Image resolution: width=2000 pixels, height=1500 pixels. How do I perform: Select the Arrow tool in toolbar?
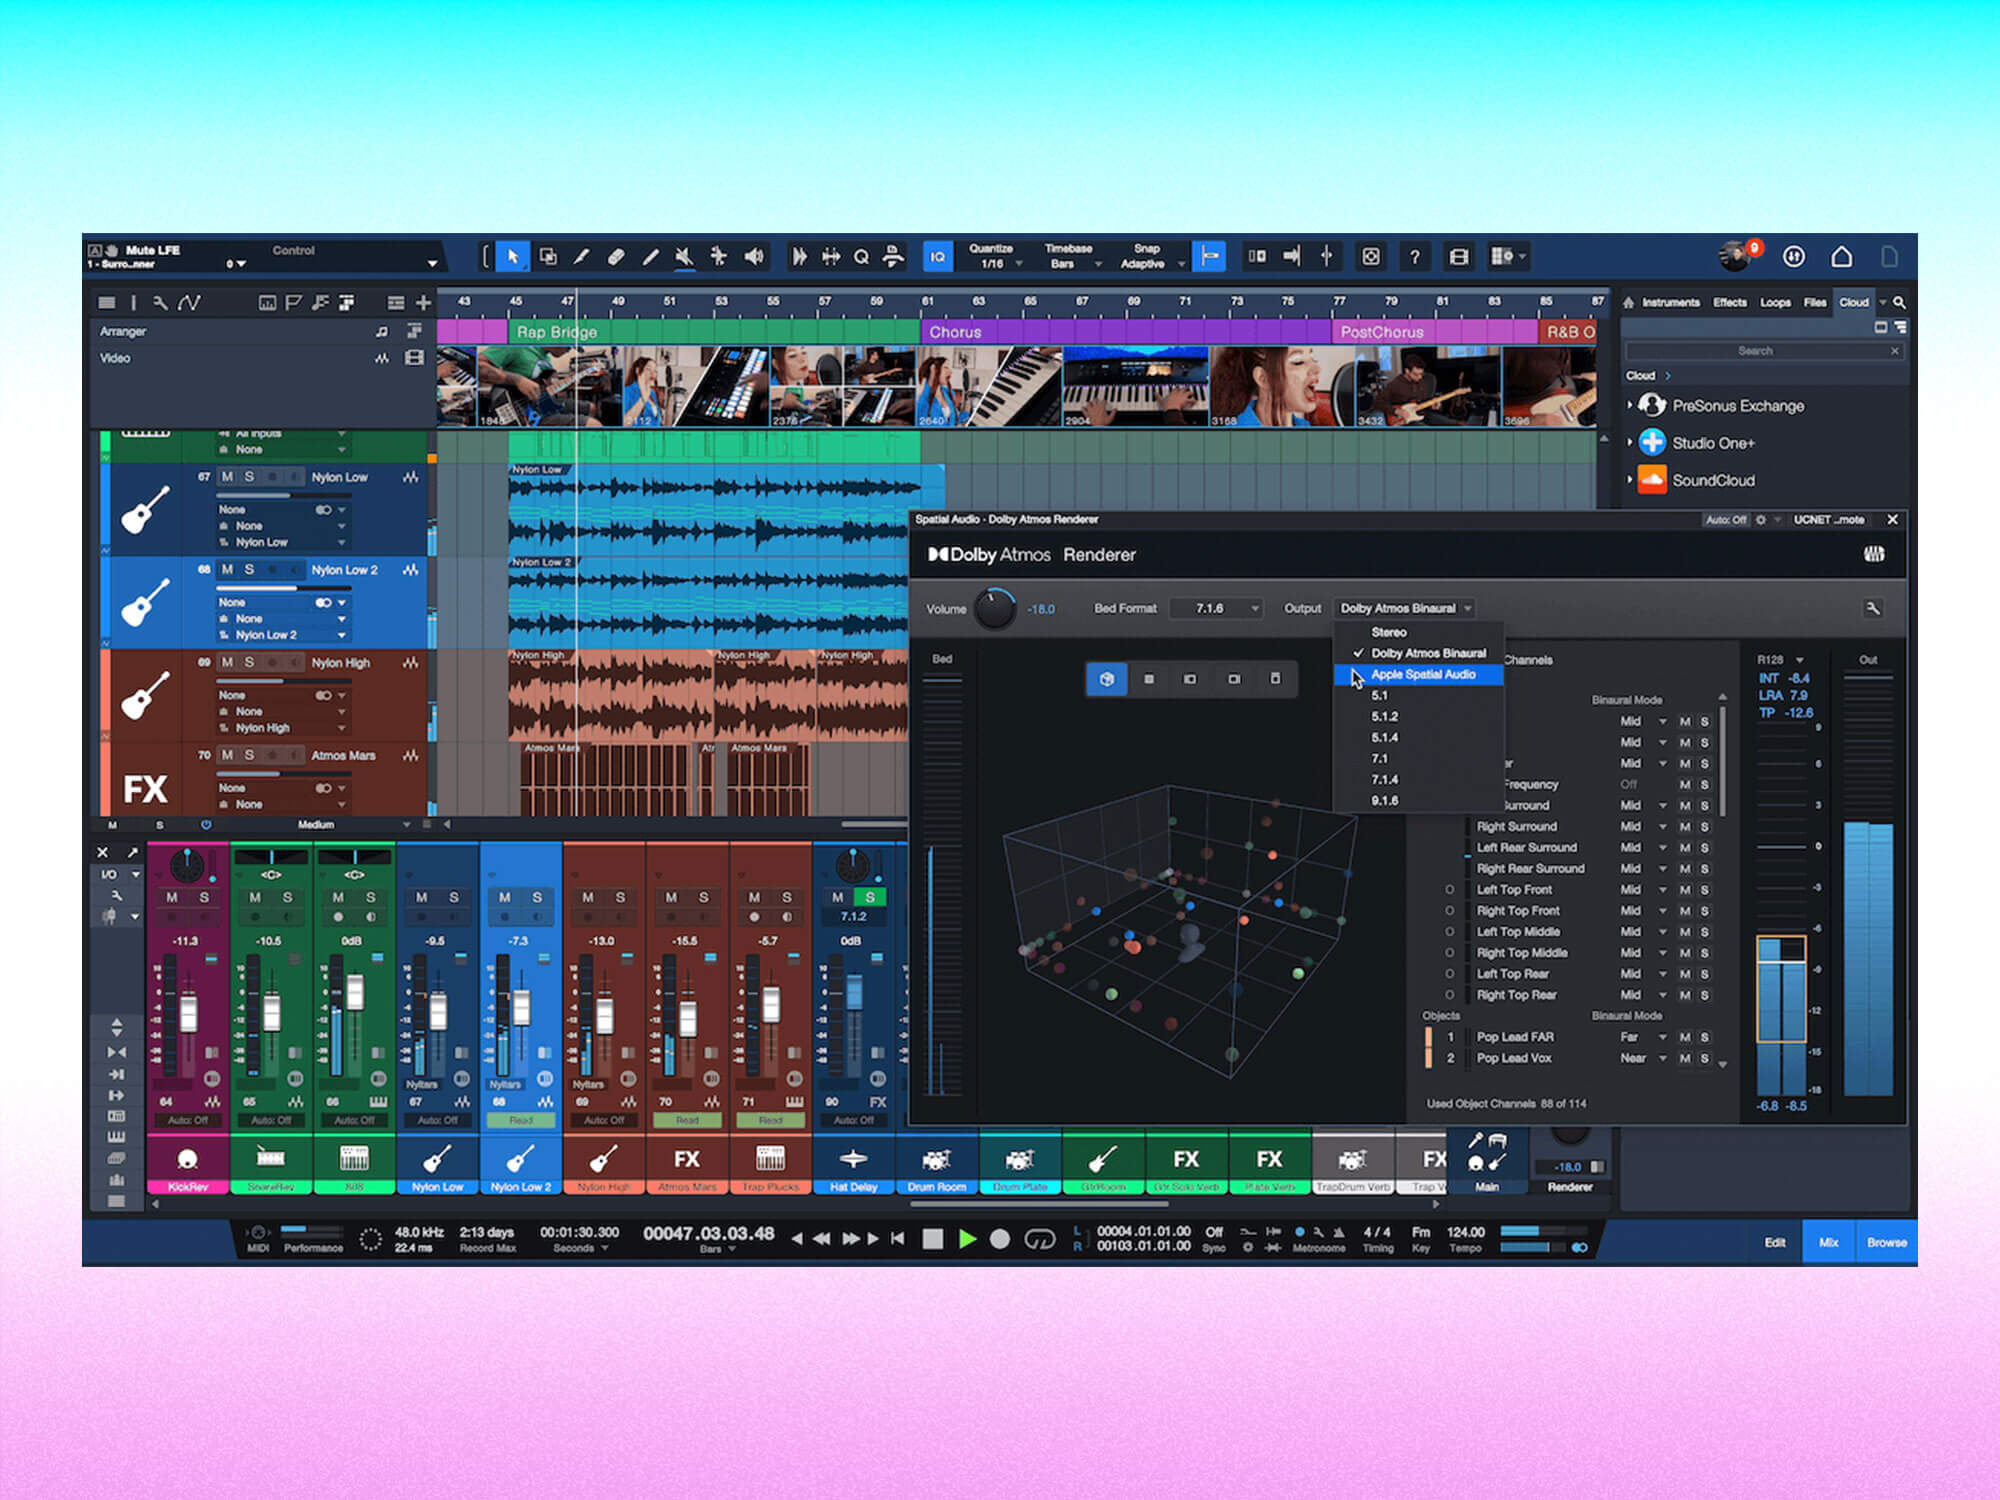point(512,257)
